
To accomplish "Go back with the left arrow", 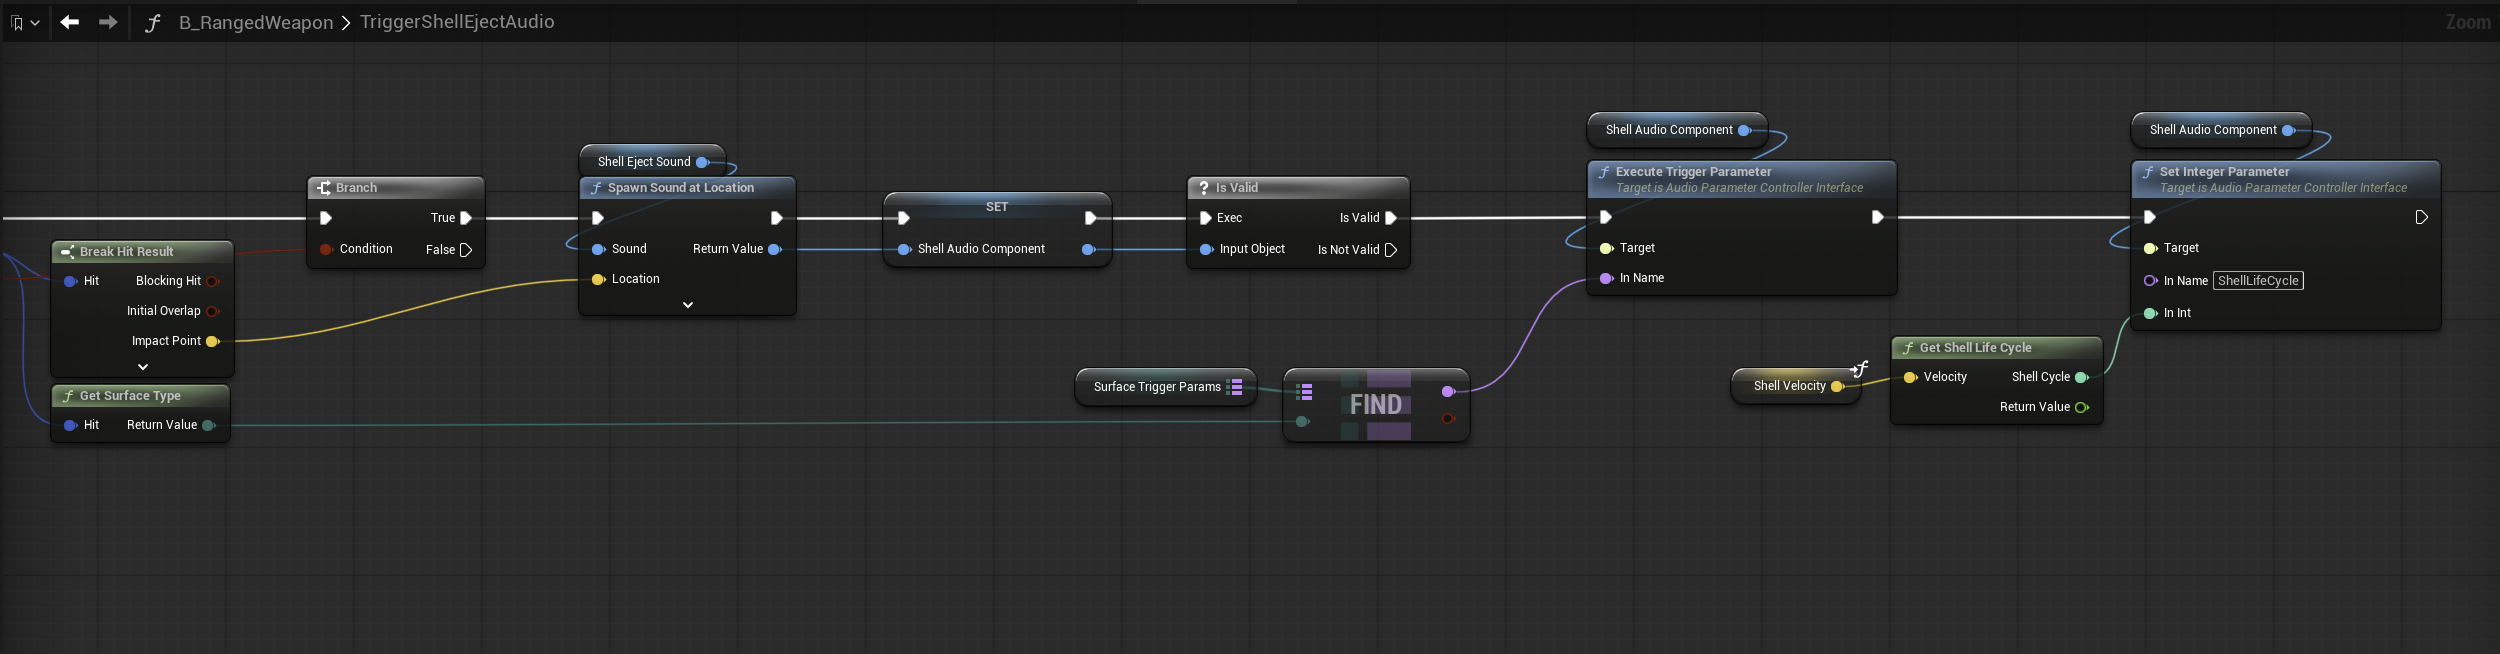I will tap(69, 21).
